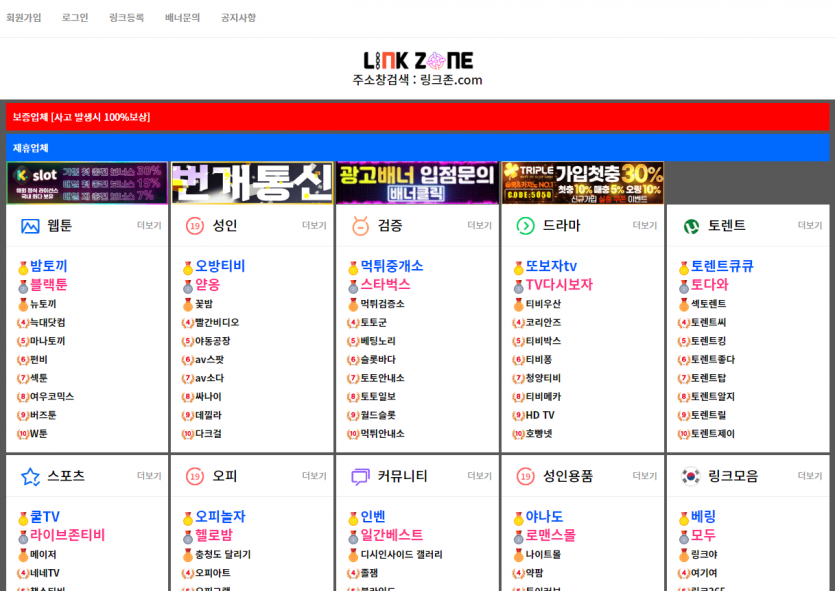The height and width of the screenshot is (591, 835).
Task: Click the rank 4 badge beside 늑대닷컴
Action: pyautogui.click(x=23, y=323)
